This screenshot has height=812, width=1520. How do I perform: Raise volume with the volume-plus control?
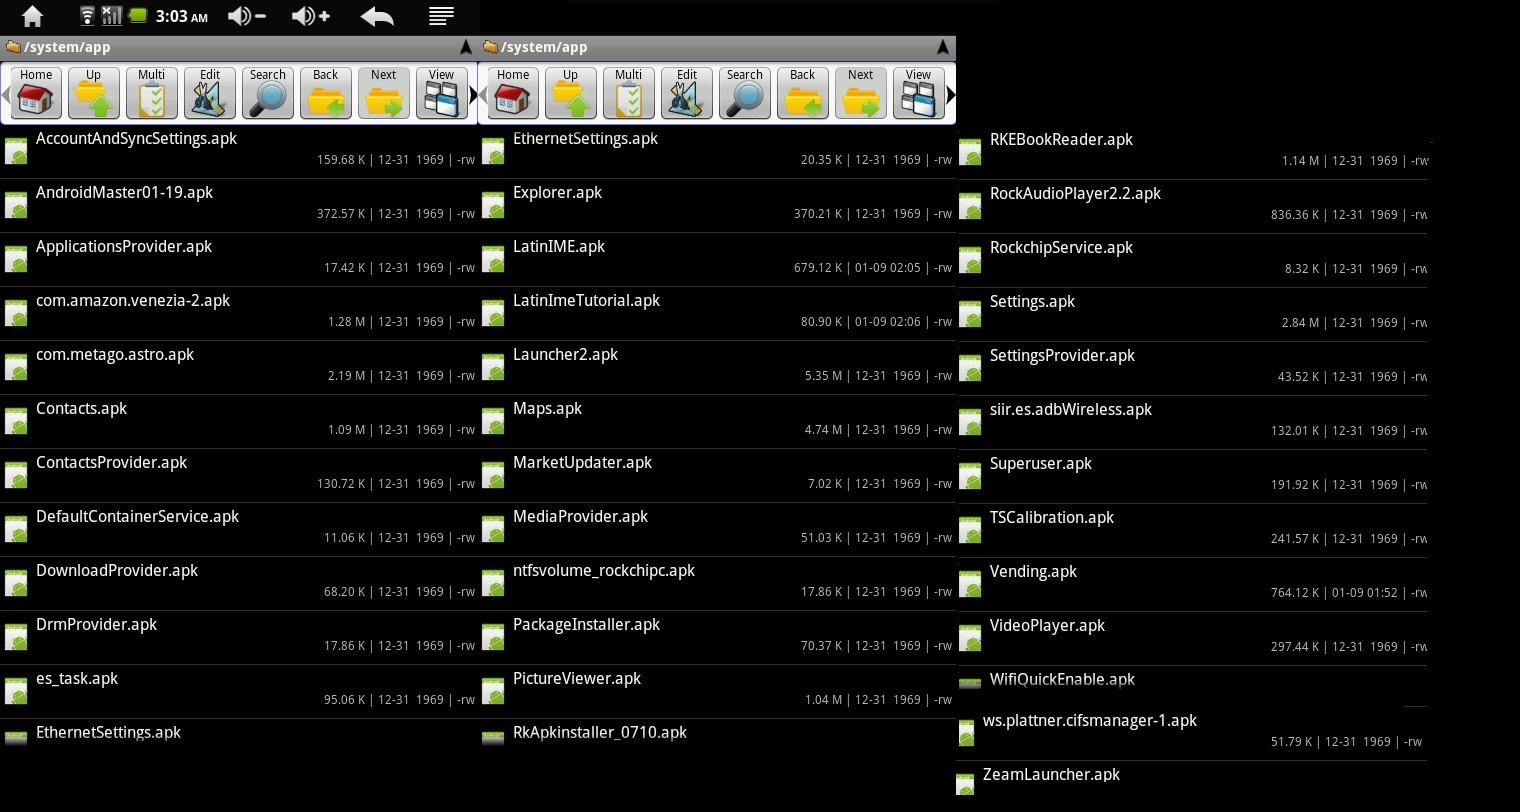click(x=307, y=16)
